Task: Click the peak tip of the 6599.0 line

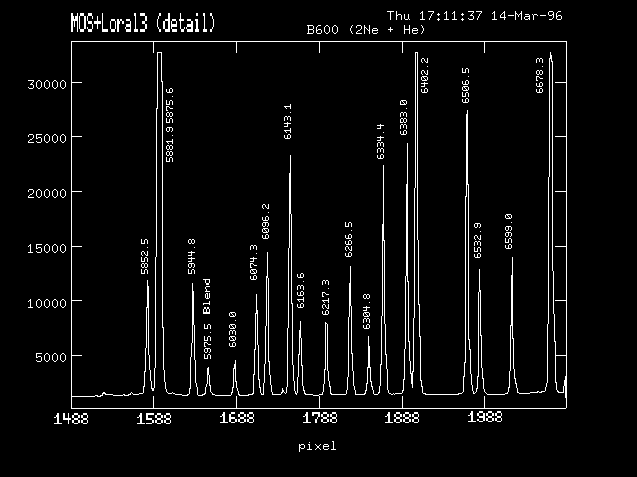Action: coord(512,258)
